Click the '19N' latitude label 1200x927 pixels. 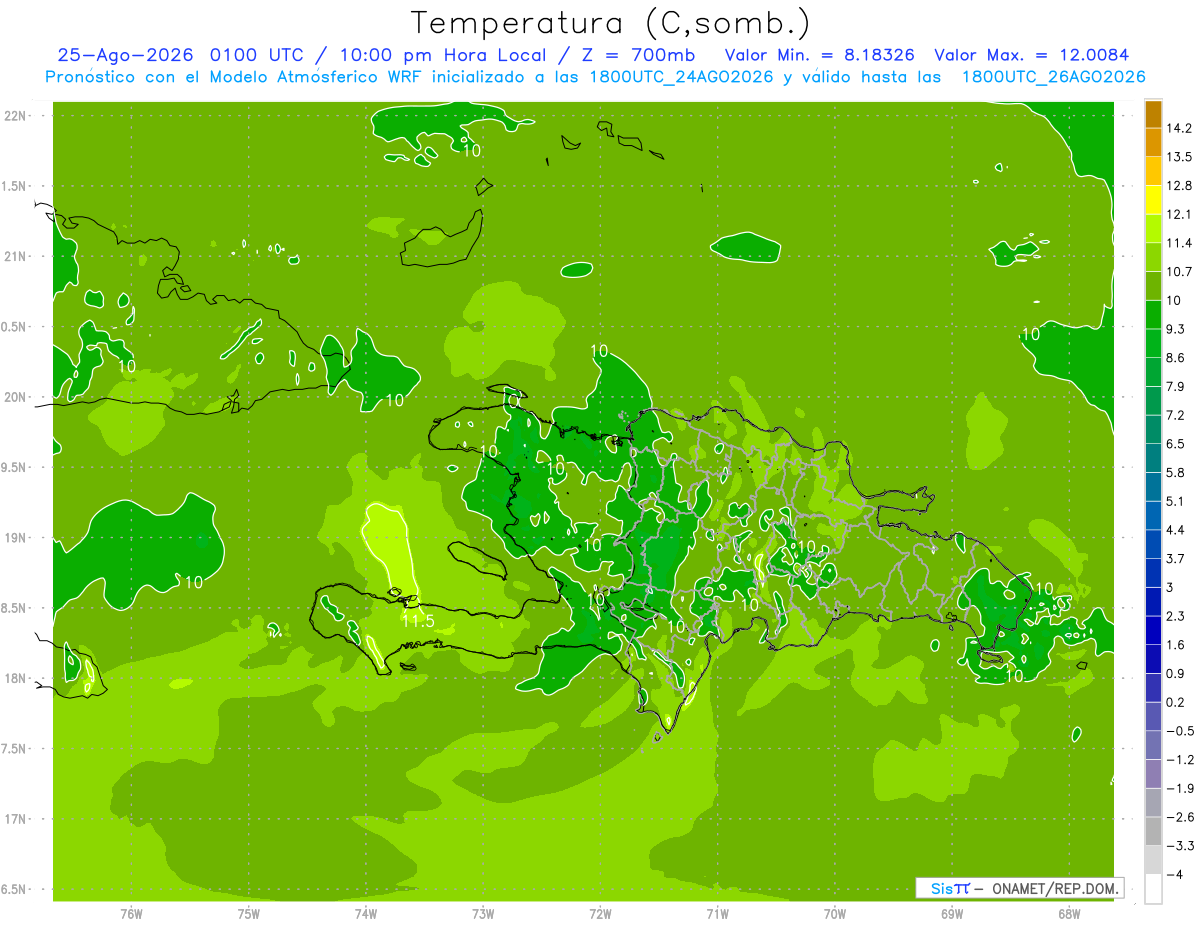click(17, 538)
